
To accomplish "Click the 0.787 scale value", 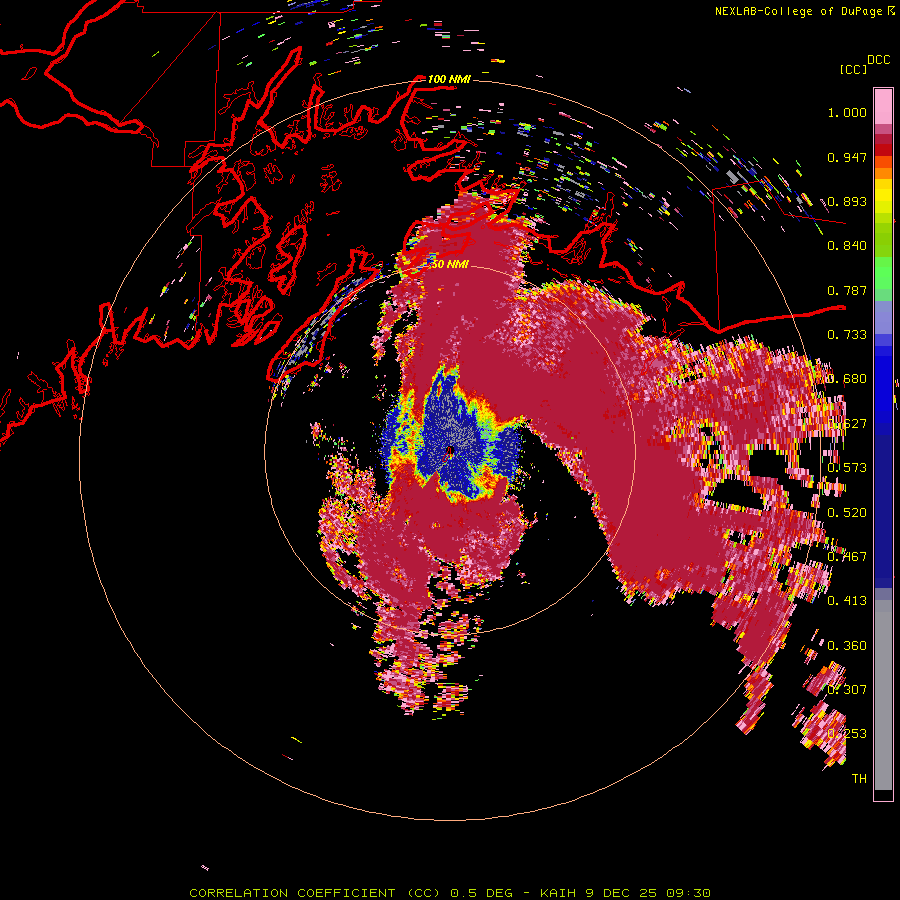I will pos(847,290).
